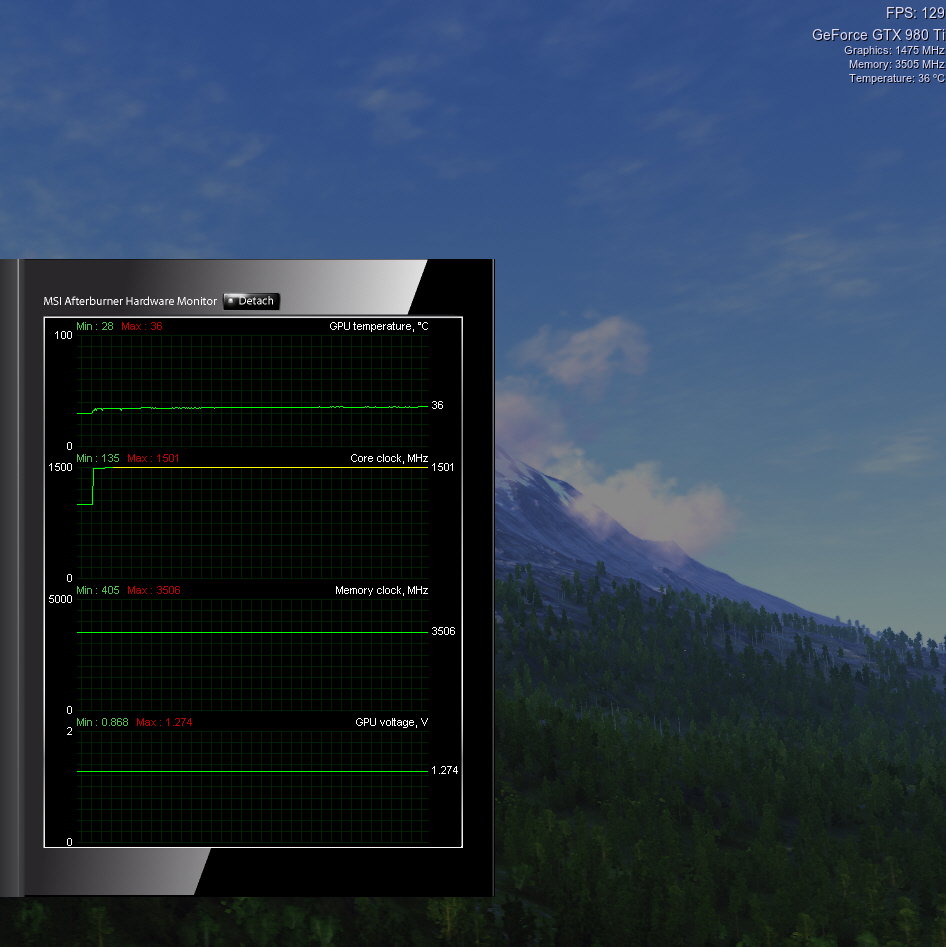Screen dimensions: 946x947
Task: Click the 'Max : 1501' core clock value
Action: pyautogui.click(x=153, y=458)
